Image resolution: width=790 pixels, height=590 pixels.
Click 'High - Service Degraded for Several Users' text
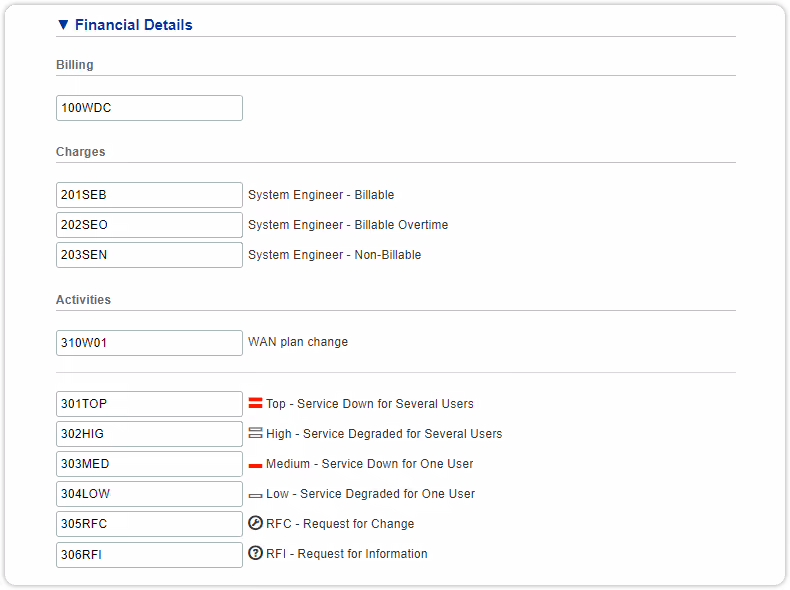(x=384, y=434)
